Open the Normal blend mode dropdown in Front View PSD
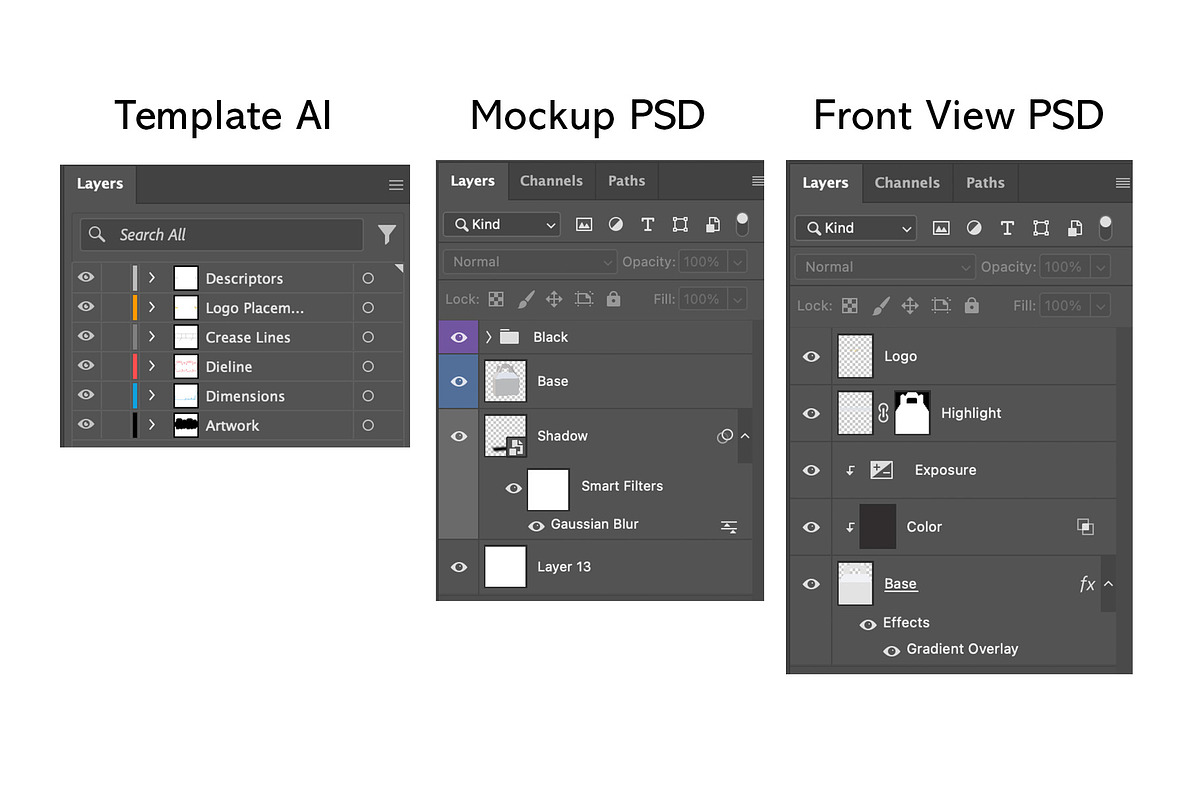The height and width of the screenshot is (800, 1200). pos(885,267)
